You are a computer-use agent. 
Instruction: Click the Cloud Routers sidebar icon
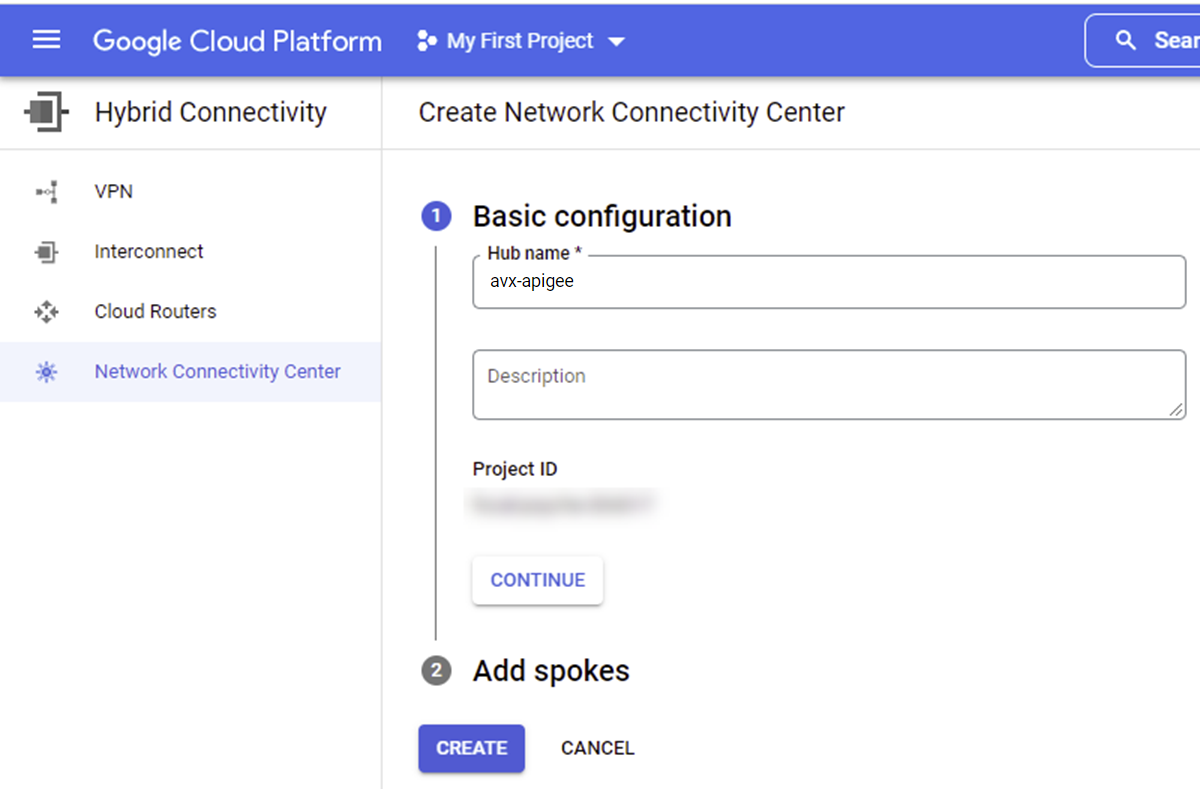[x=46, y=312]
